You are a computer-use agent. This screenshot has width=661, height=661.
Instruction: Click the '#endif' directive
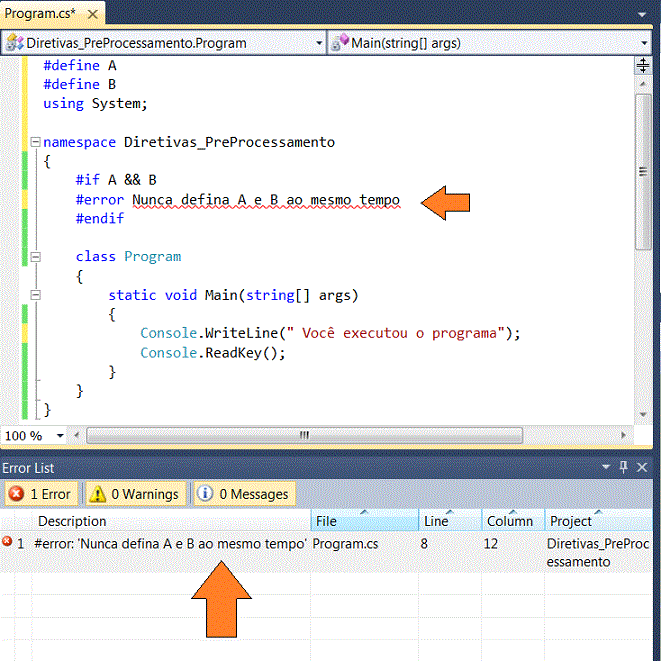[99, 218]
